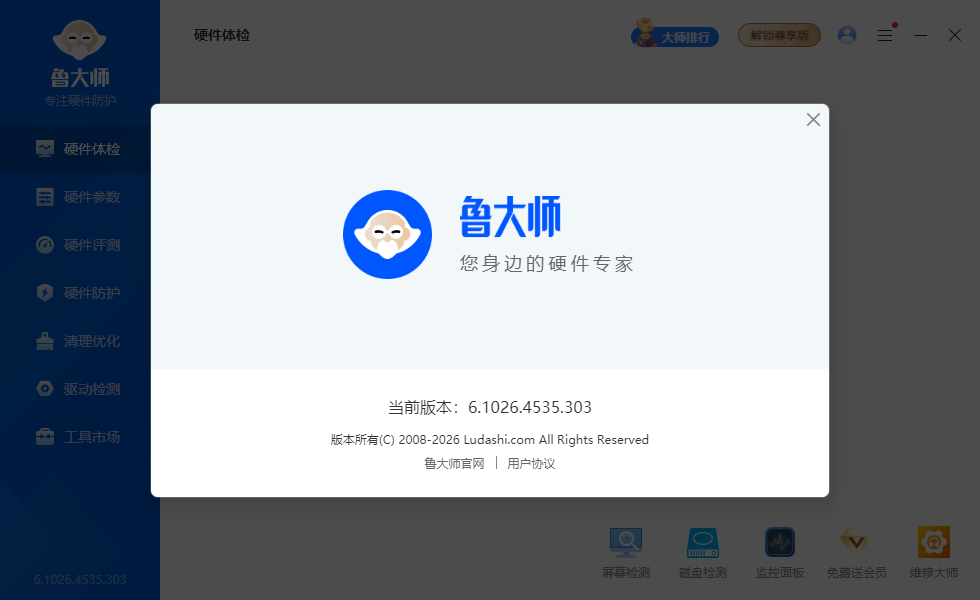Close the About 鲁大师 dialog

813,120
